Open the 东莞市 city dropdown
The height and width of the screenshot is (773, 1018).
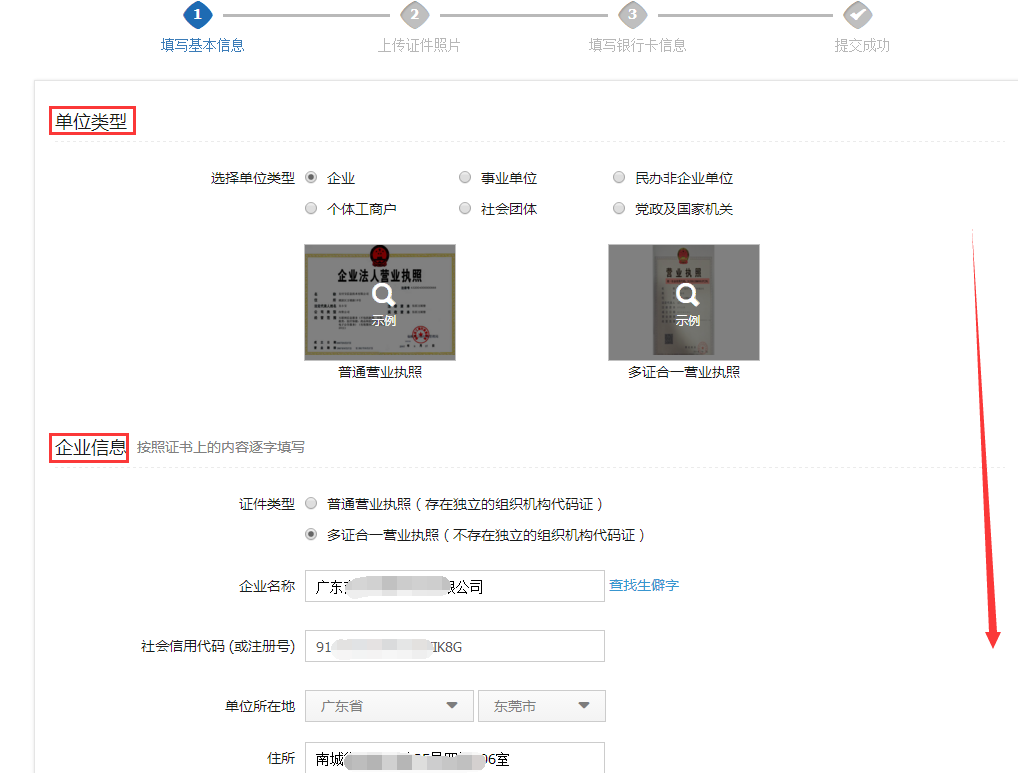(x=541, y=706)
